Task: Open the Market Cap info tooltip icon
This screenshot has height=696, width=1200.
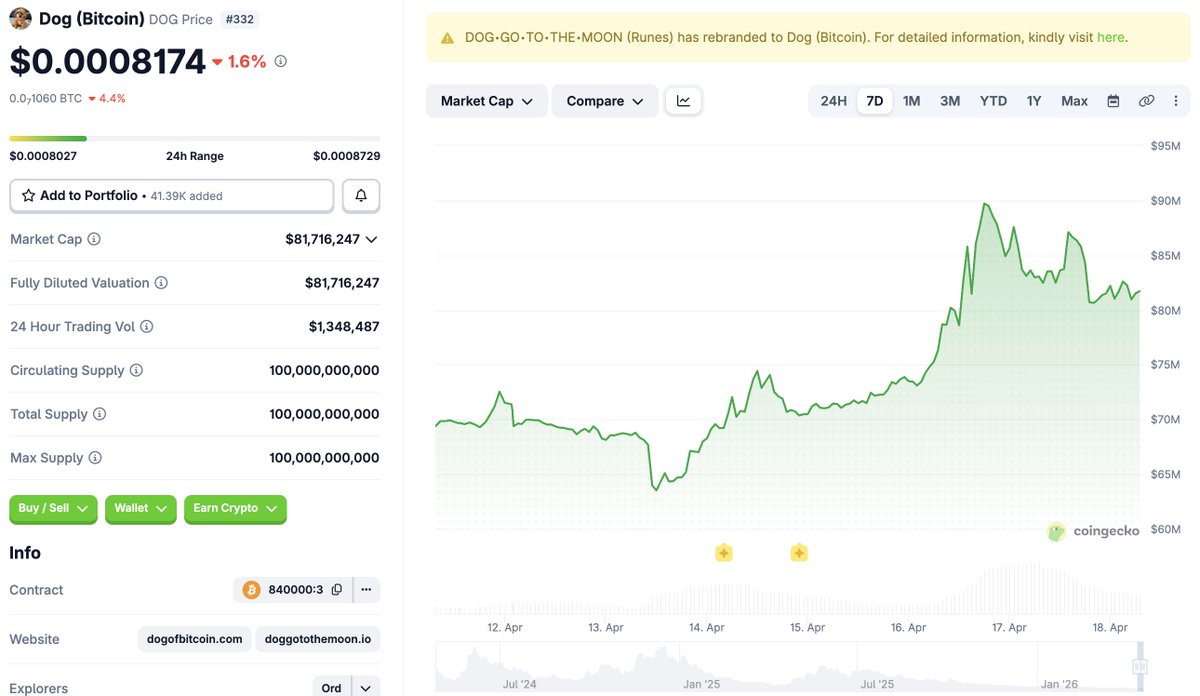Action: 94,240
